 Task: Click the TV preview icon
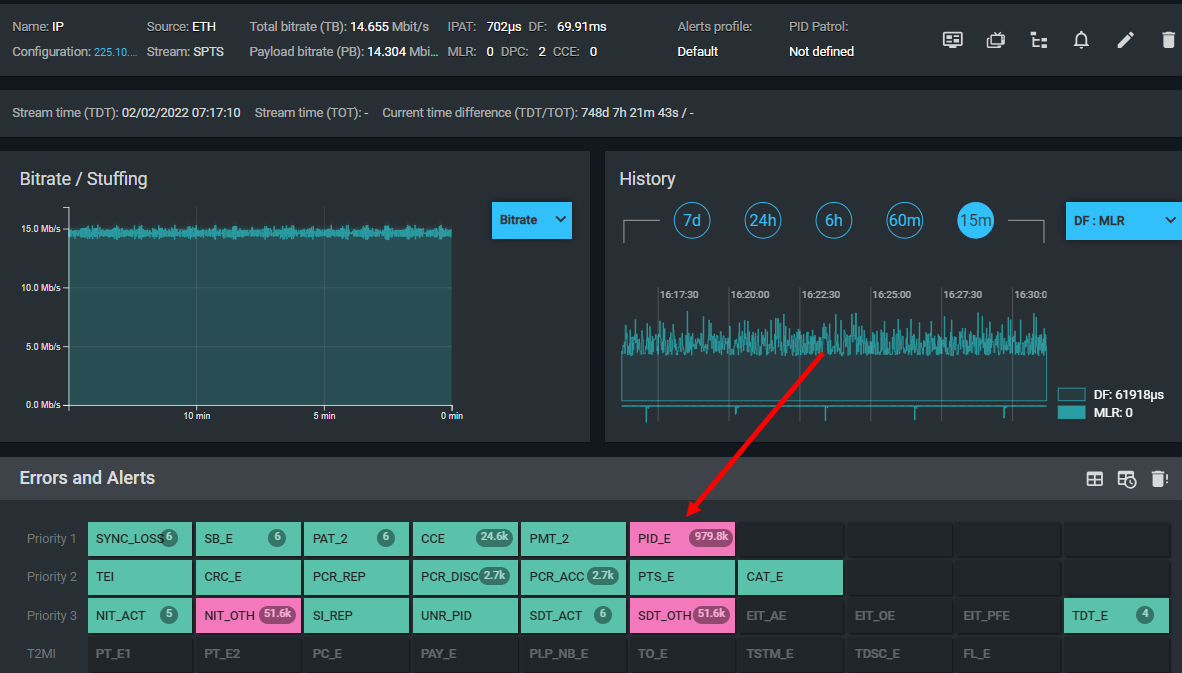pos(995,40)
